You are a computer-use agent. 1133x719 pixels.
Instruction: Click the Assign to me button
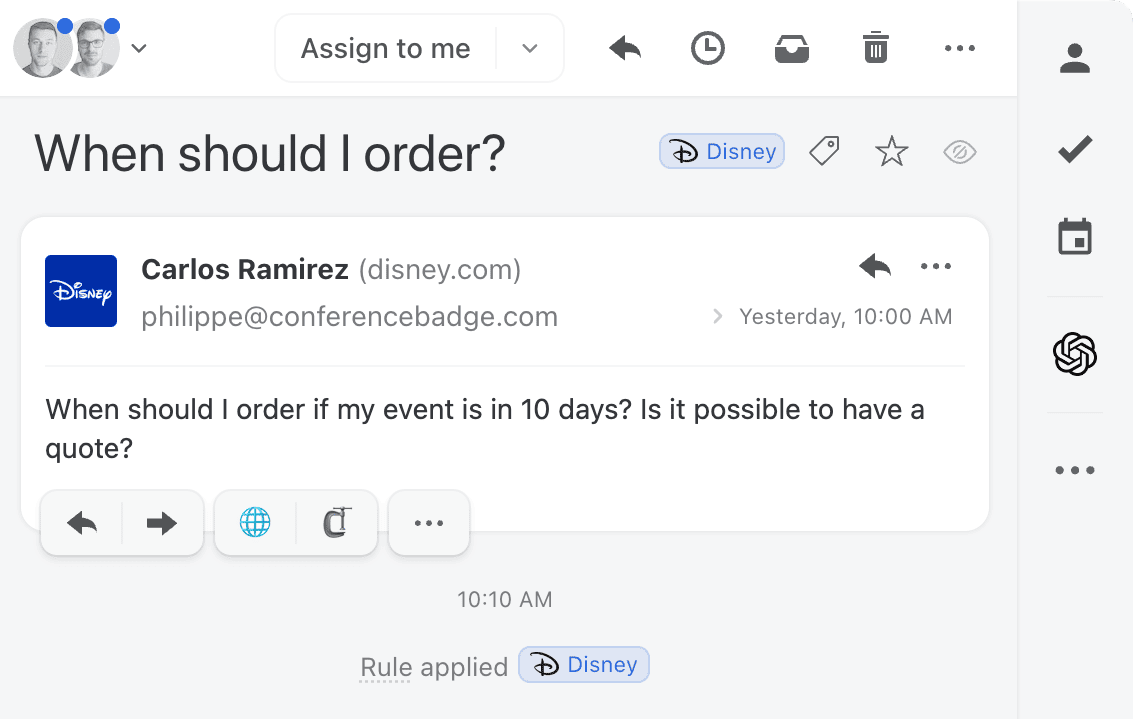[x=386, y=48]
